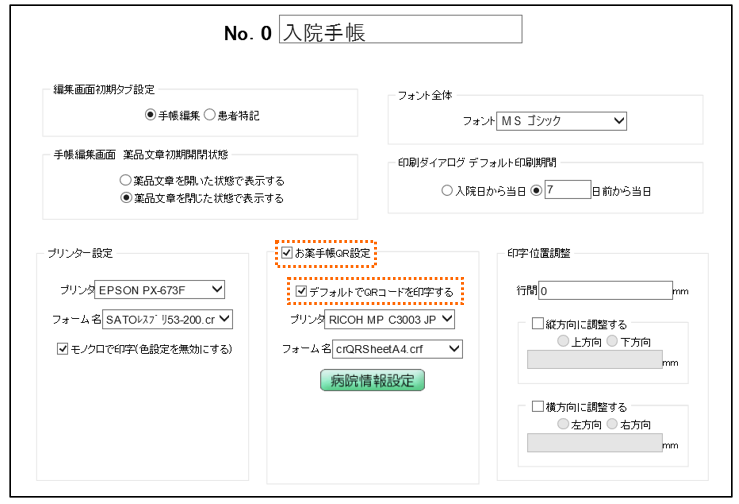Uncheck デフォルトでQRコードを印字する checkbox
Image resolution: width=739 pixels, height=504 pixels.
(x=302, y=291)
